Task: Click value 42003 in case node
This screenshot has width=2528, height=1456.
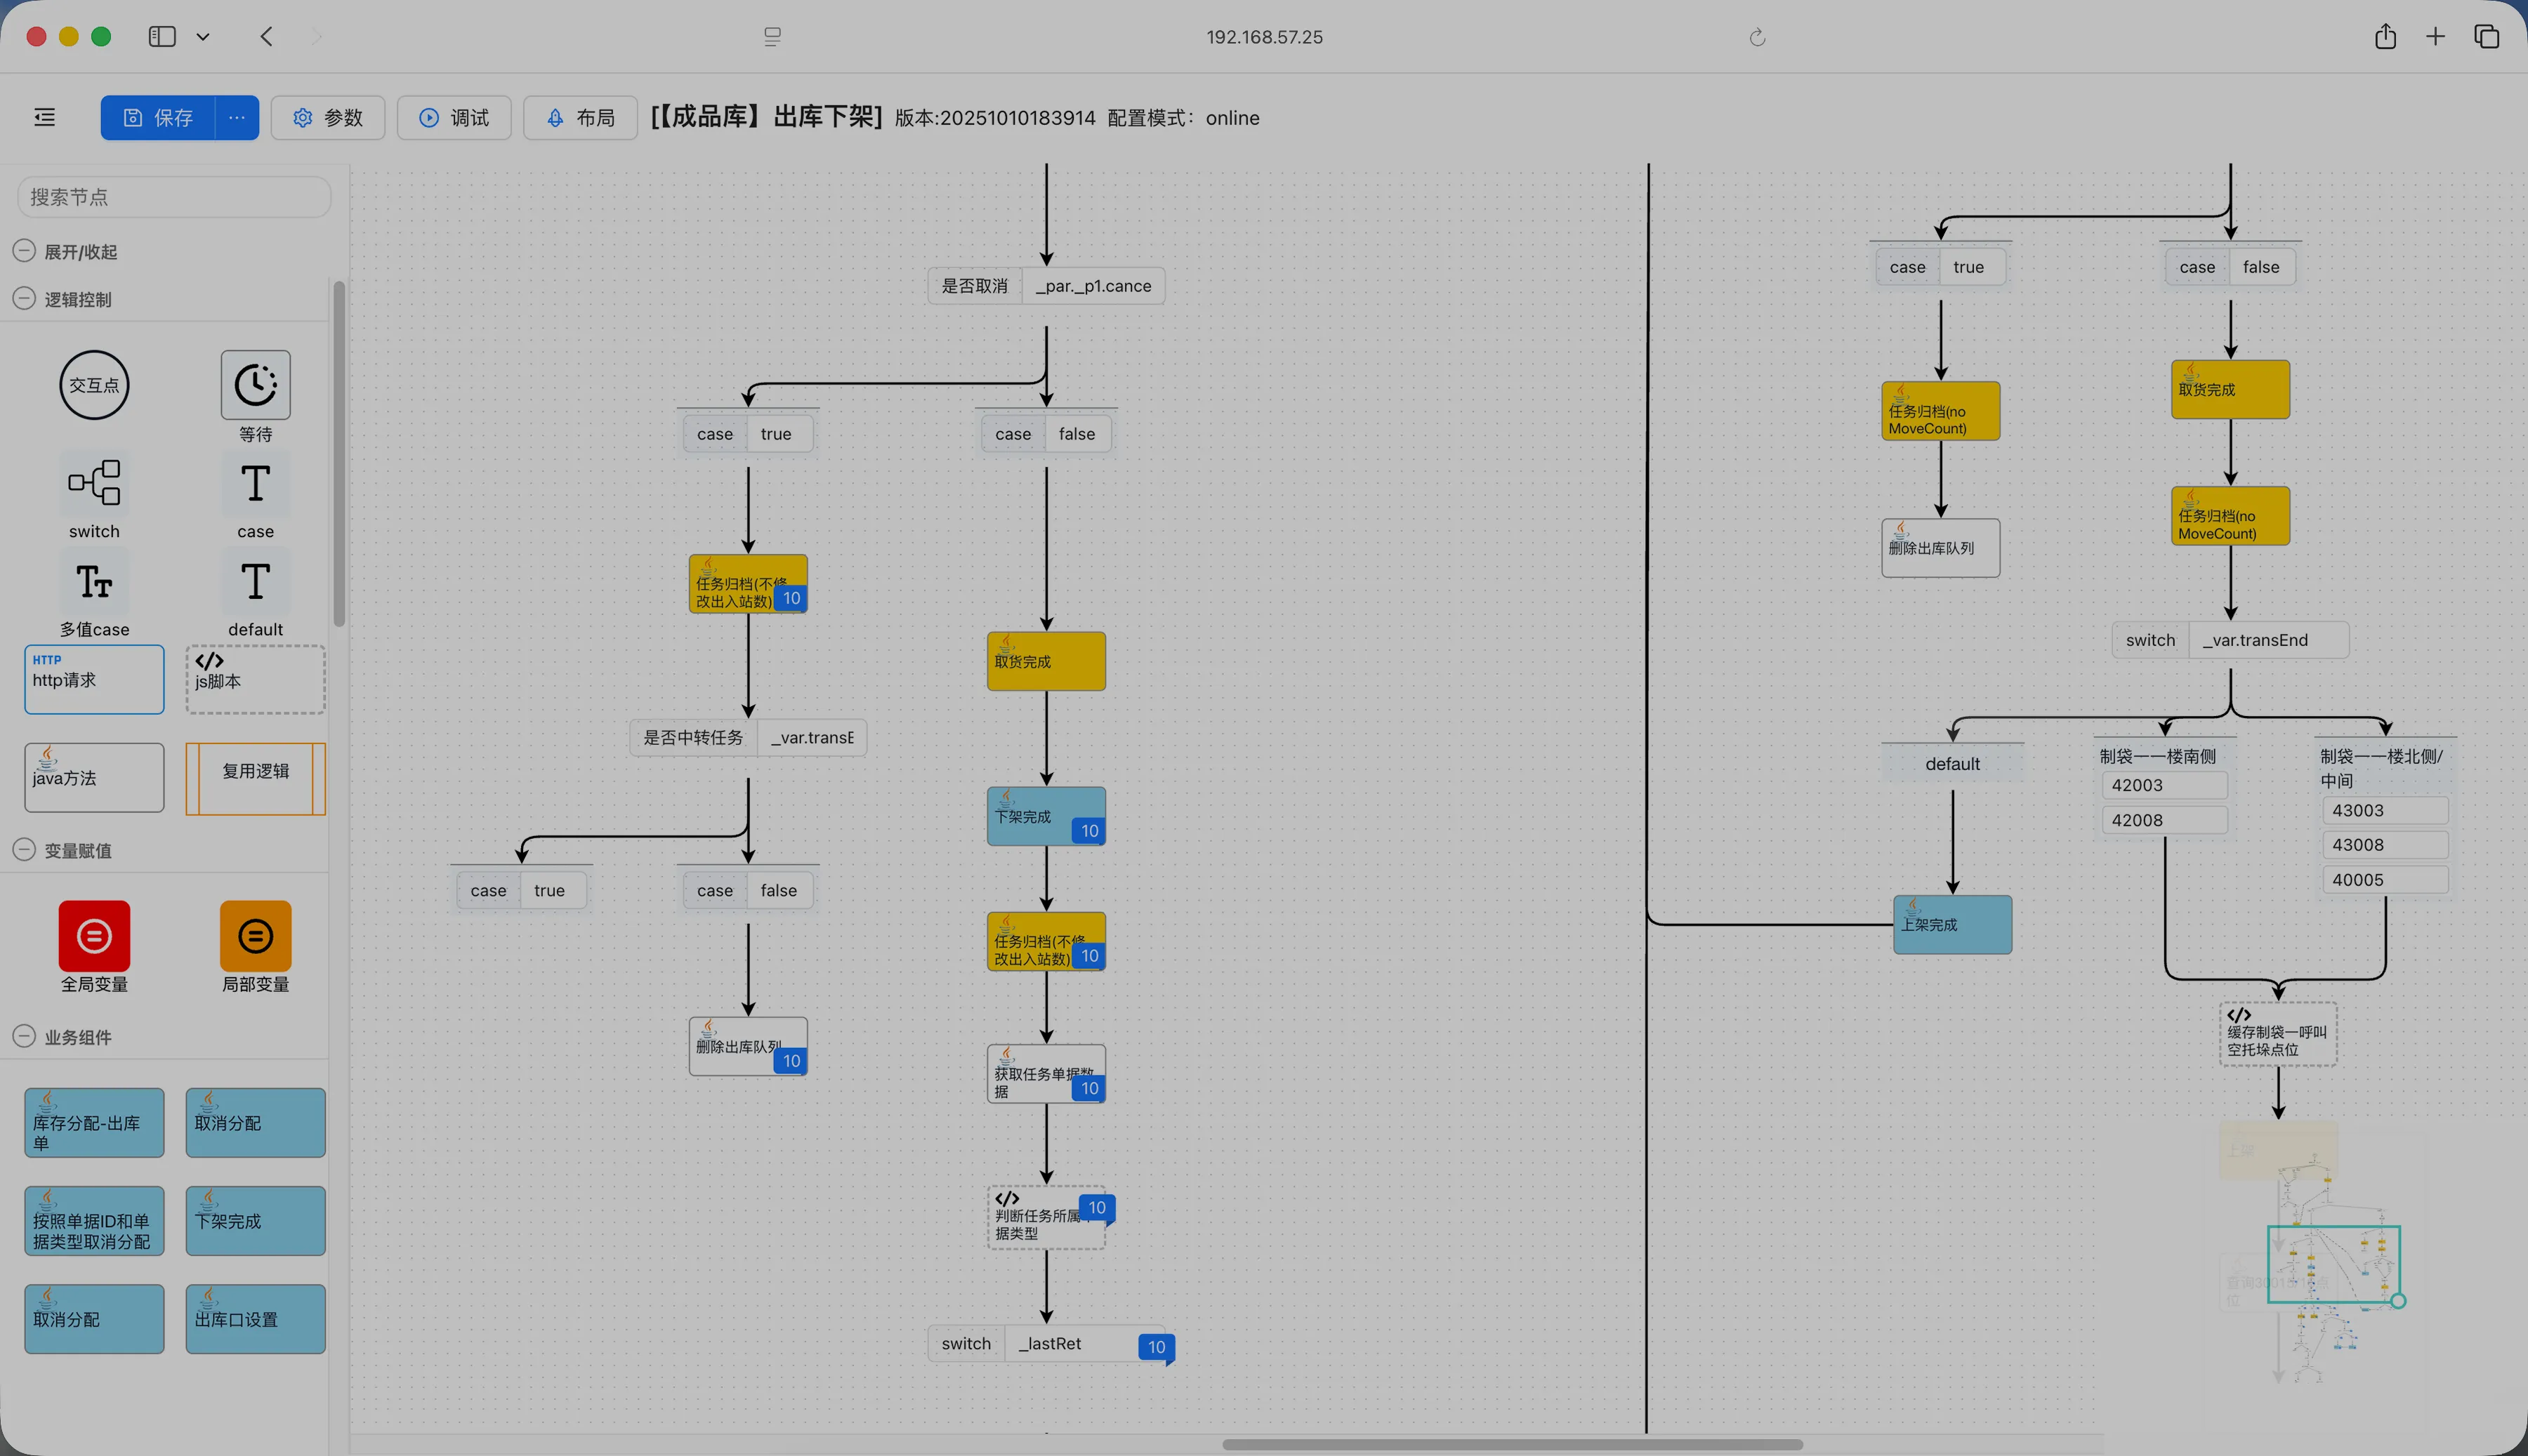Action: [x=2164, y=785]
